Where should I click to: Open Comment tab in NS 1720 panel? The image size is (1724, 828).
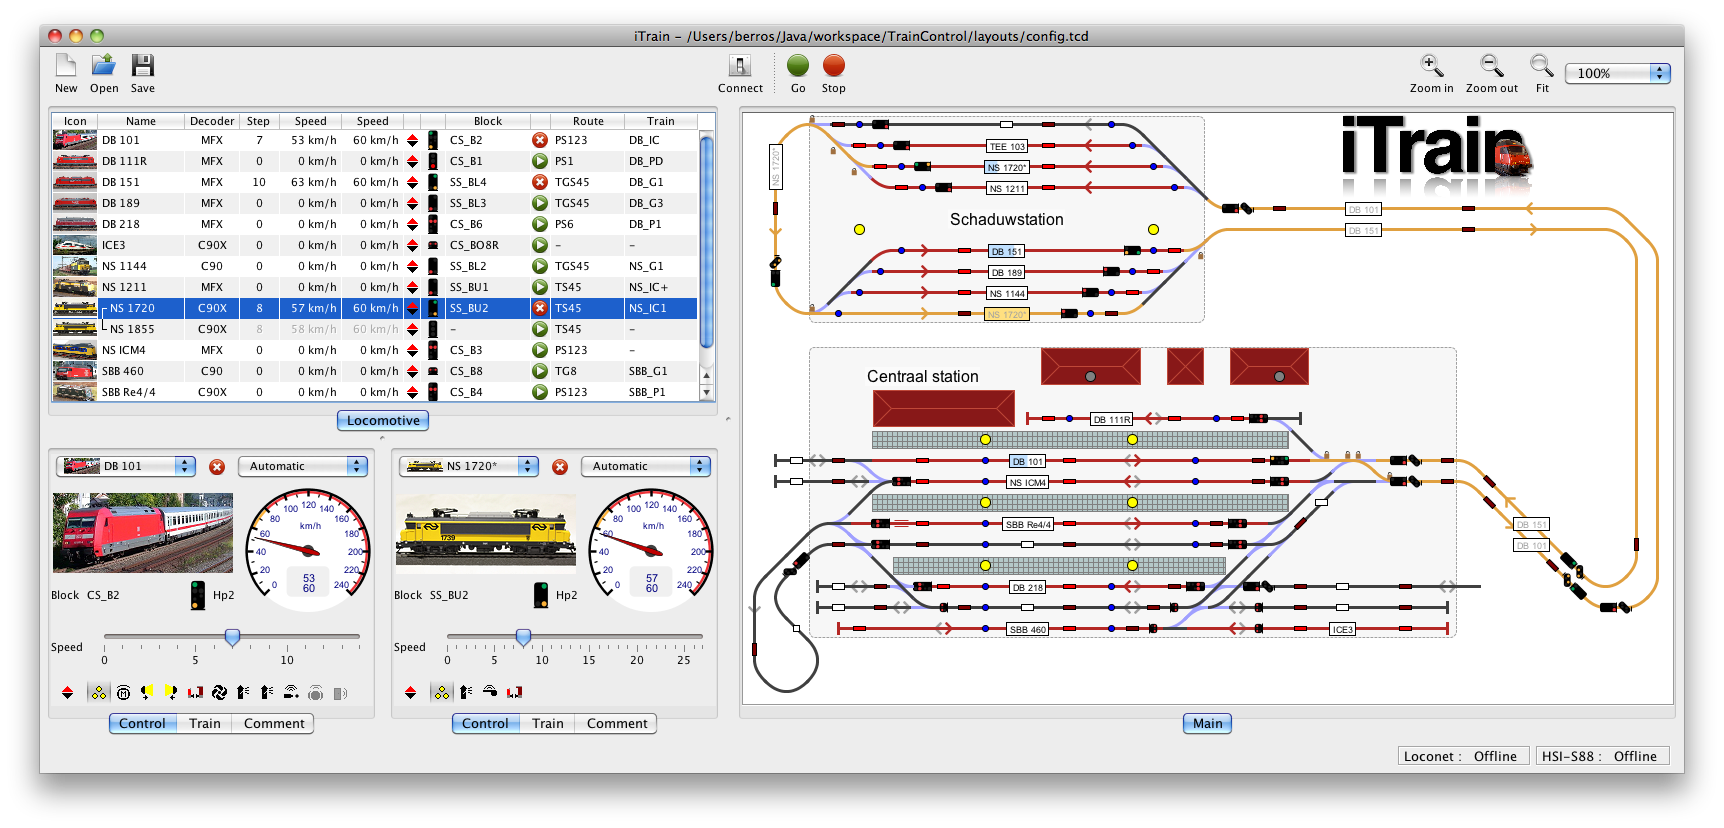click(x=617, y=723)
